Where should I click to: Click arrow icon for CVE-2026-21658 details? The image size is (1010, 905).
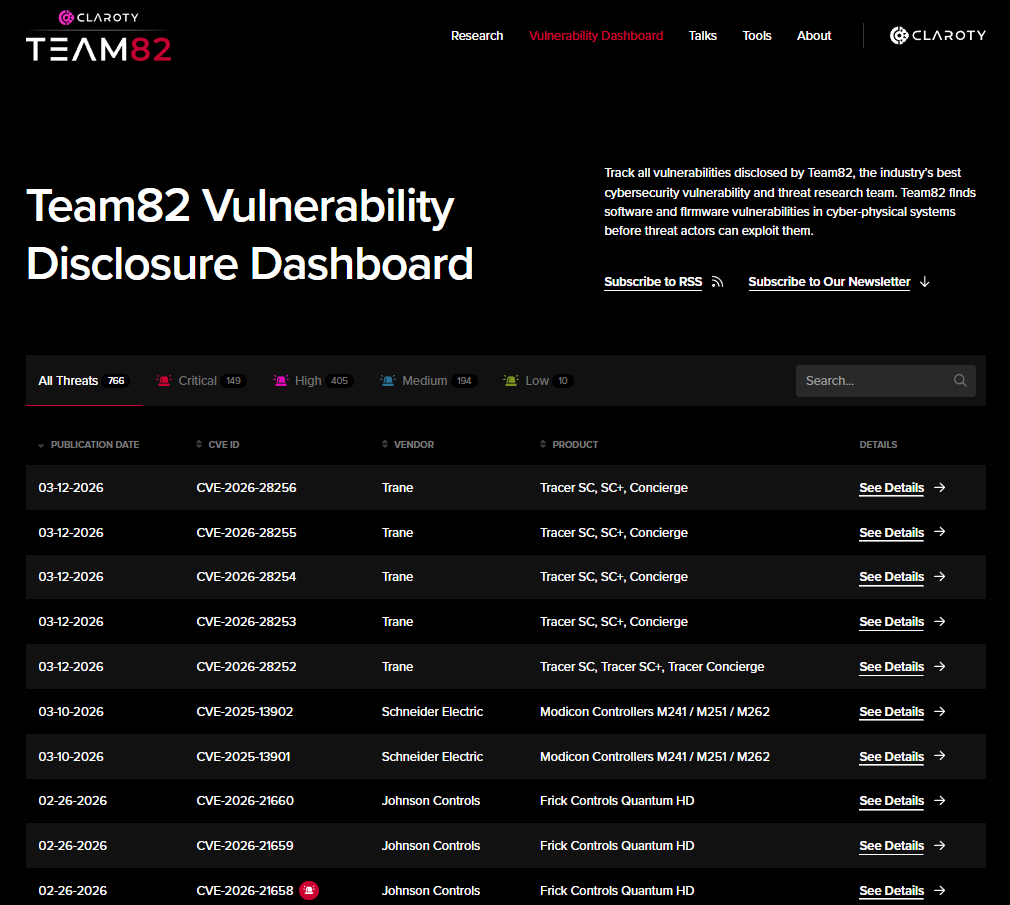click(x=940, y=891)
